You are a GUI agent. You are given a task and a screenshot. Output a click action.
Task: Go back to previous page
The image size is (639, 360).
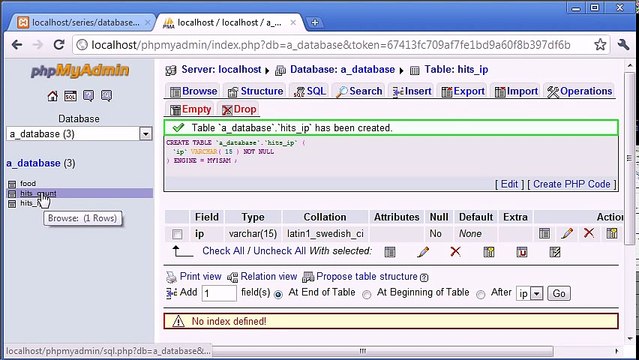[x=17, y=44]
